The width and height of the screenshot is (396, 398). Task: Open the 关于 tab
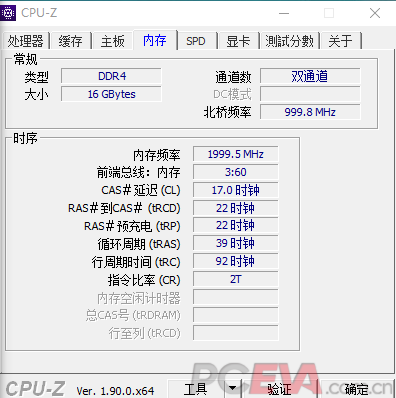pos(340,41)
